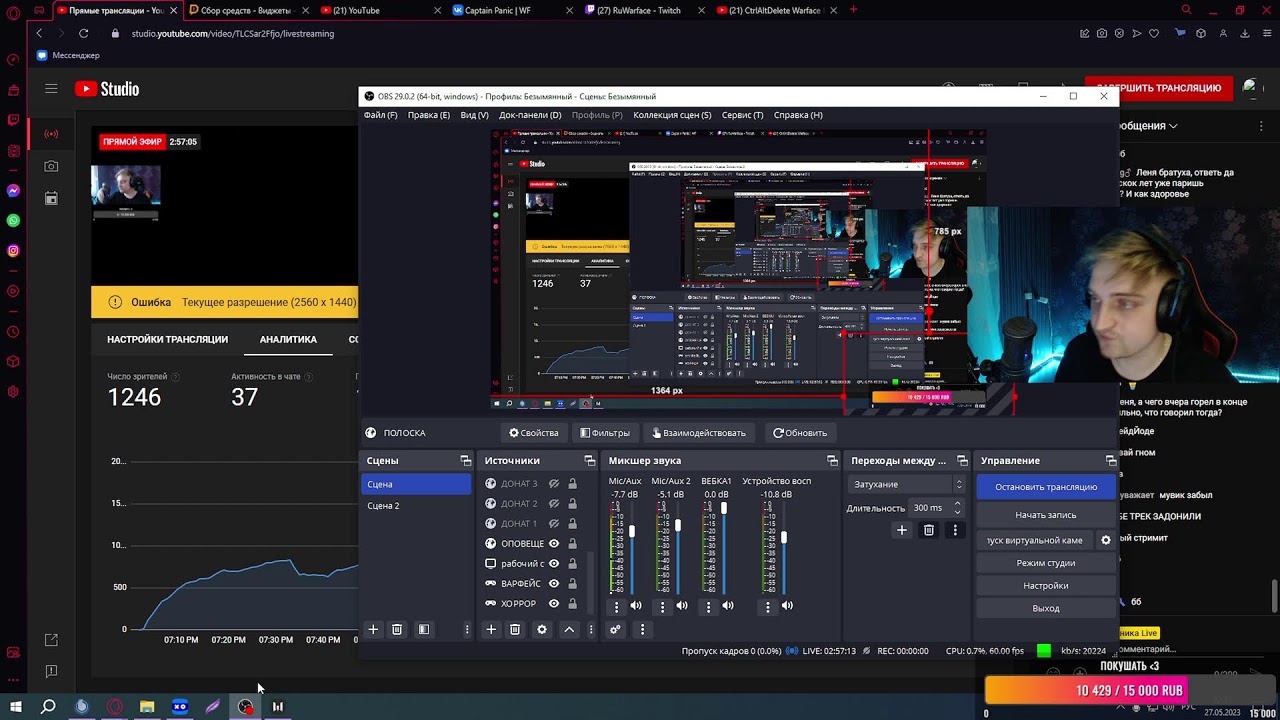1280x720 pixels.
Task: Remove selected source with trash icon
Action: click(515, 629)
